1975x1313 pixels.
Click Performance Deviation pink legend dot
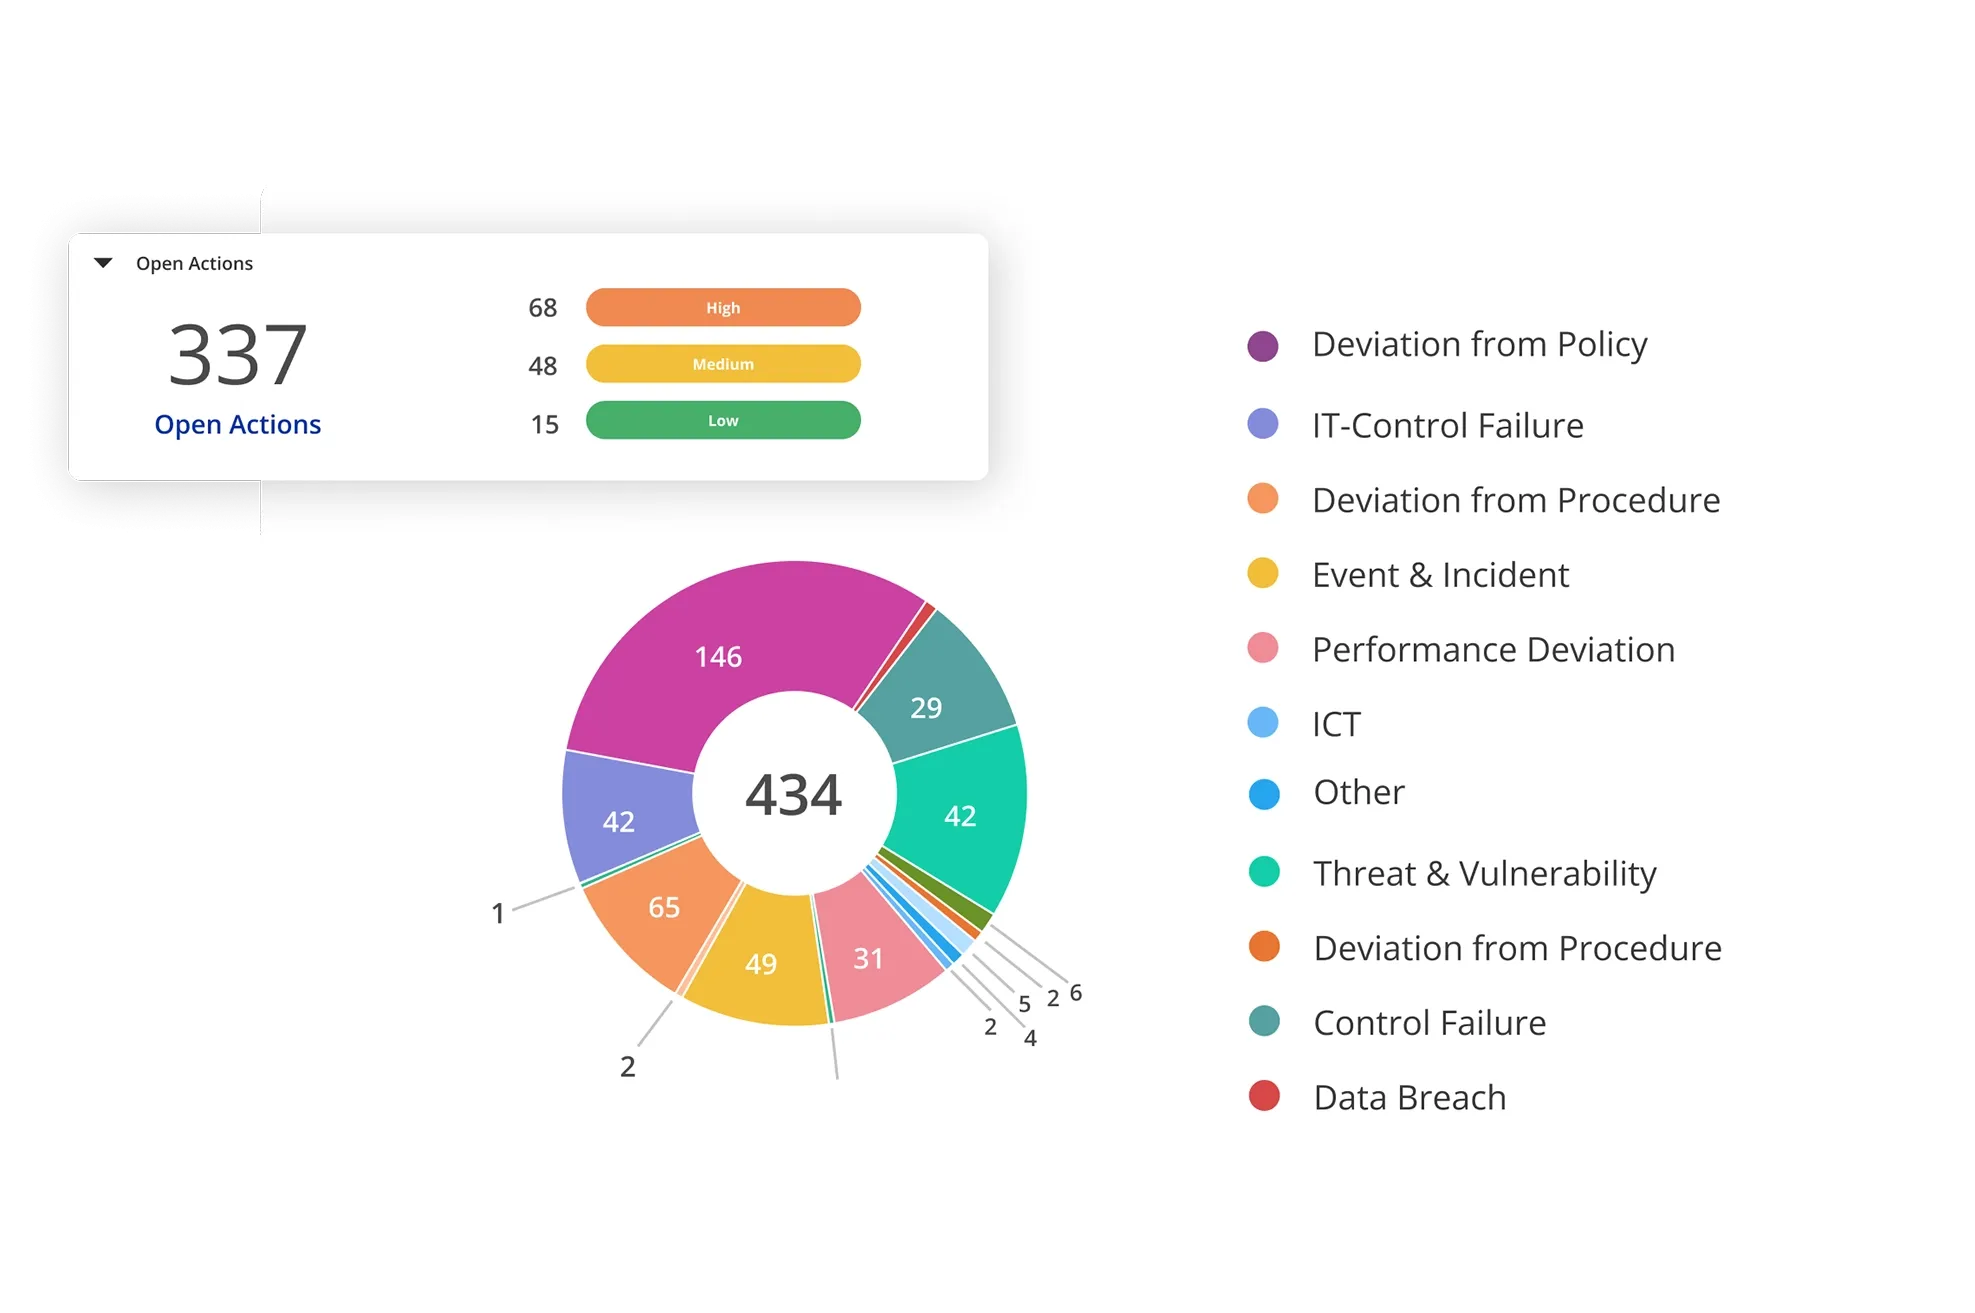[1263, 648]
